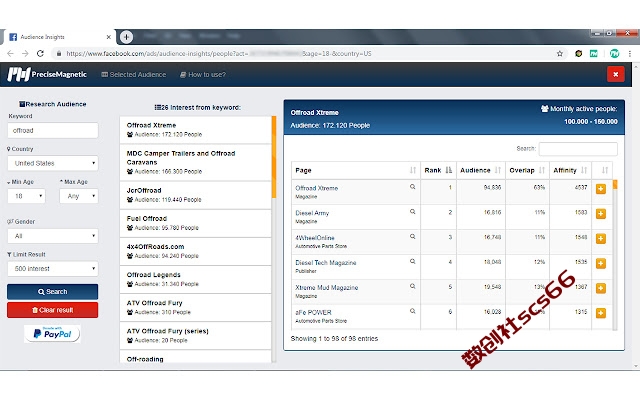The width and height of the screenshot is (640, 400).
Task: Click the back navigation arrow in browser
Action: (x=10, y=53)
